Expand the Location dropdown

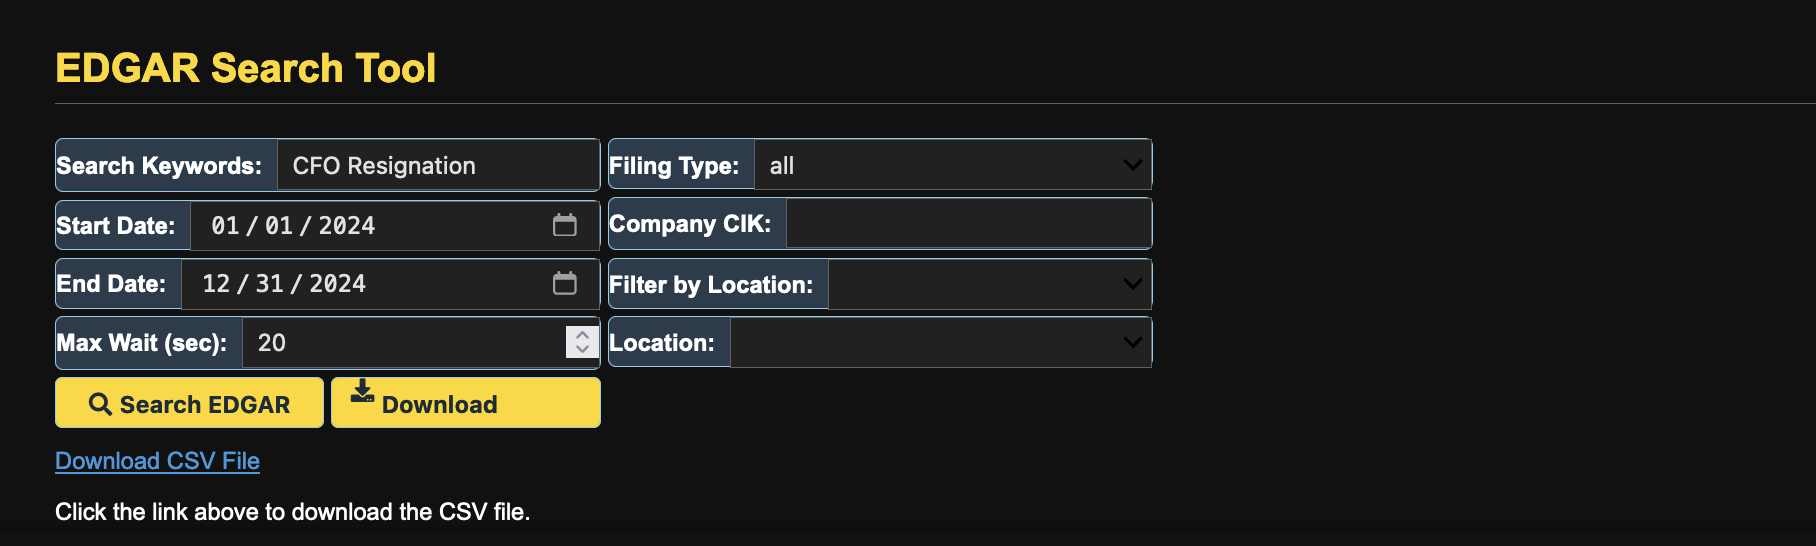(1132, 342)
